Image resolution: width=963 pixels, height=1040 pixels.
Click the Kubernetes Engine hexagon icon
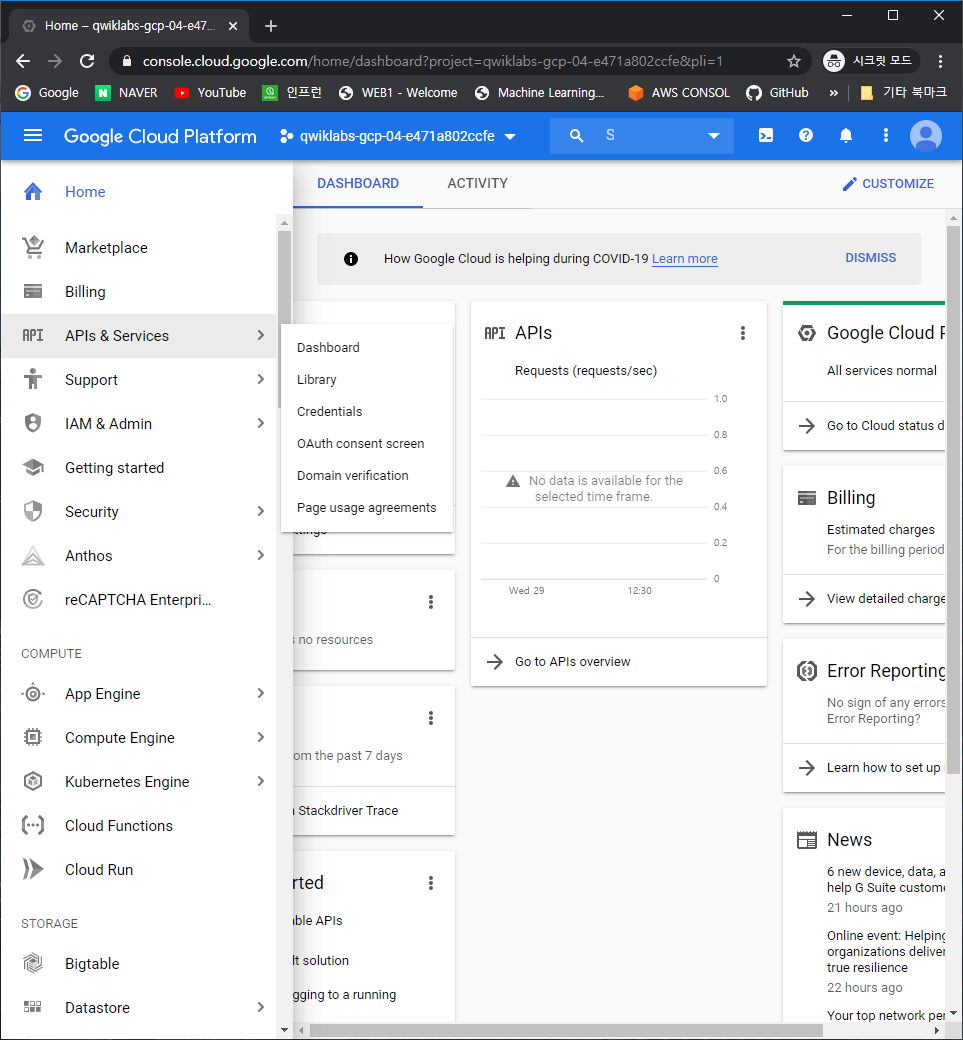point(32,781)
